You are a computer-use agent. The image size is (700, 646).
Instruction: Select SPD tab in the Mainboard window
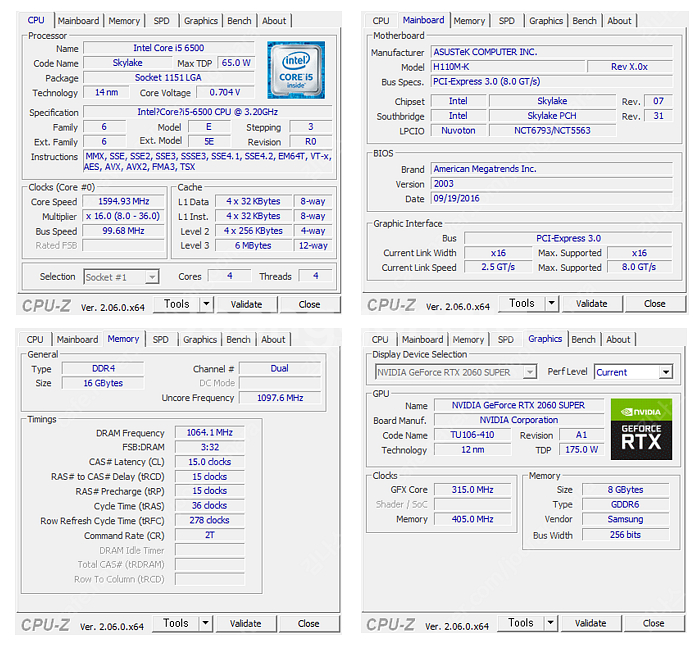coord(507,21)
